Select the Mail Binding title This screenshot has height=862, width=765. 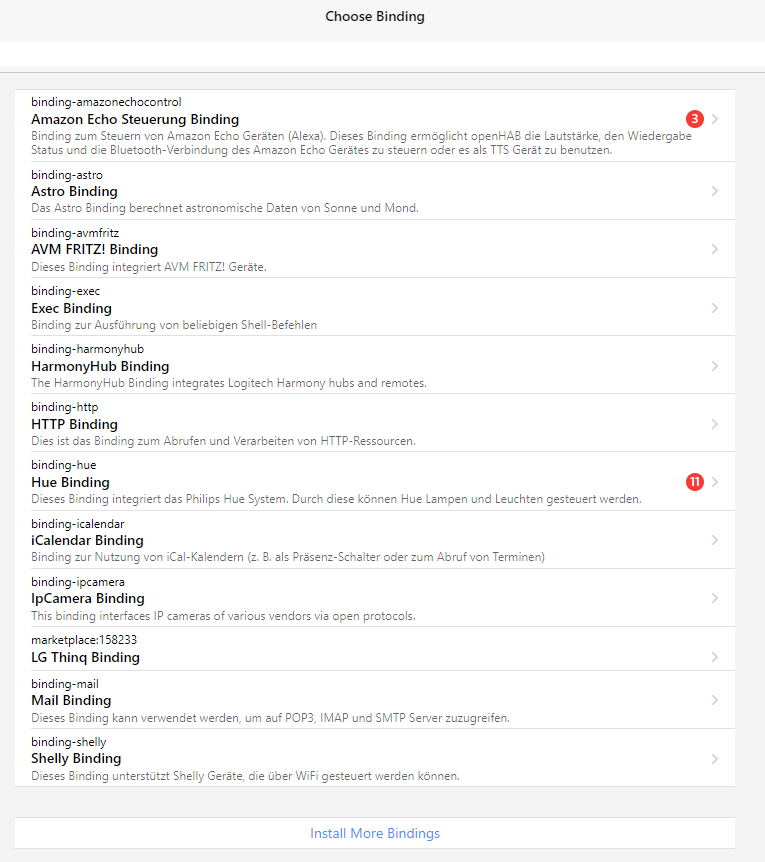click(x=71, y=700)
